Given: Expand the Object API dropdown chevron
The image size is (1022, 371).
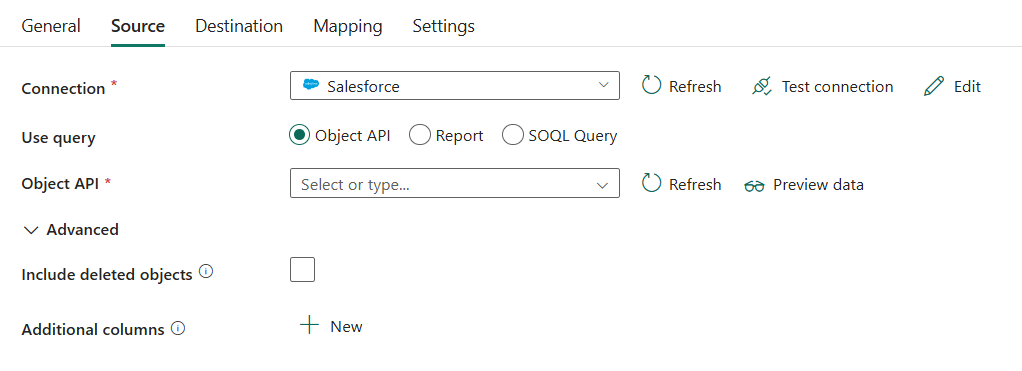Looking at the screenshot, I should coord(602,185).
